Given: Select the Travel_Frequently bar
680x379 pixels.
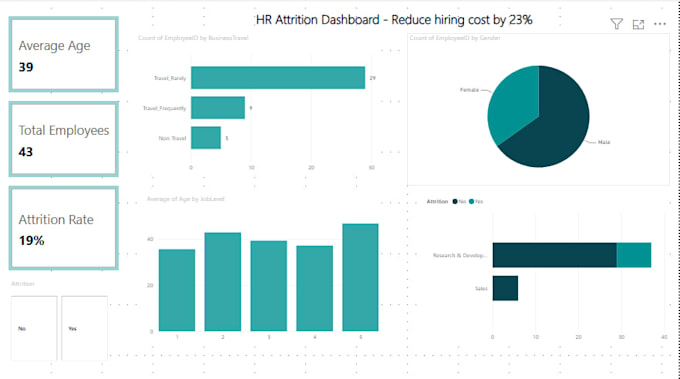Looking at the screenshot, I should point(218,108).
